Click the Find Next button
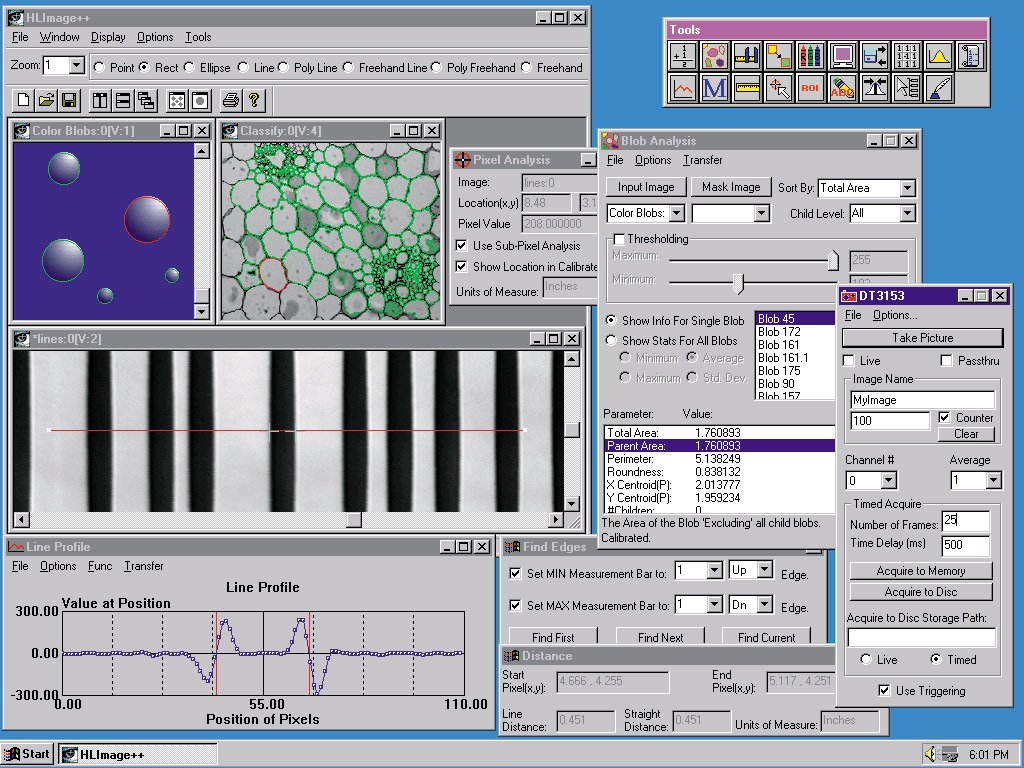The width and height of the screenshot is (1024, 768). [660, 637]
